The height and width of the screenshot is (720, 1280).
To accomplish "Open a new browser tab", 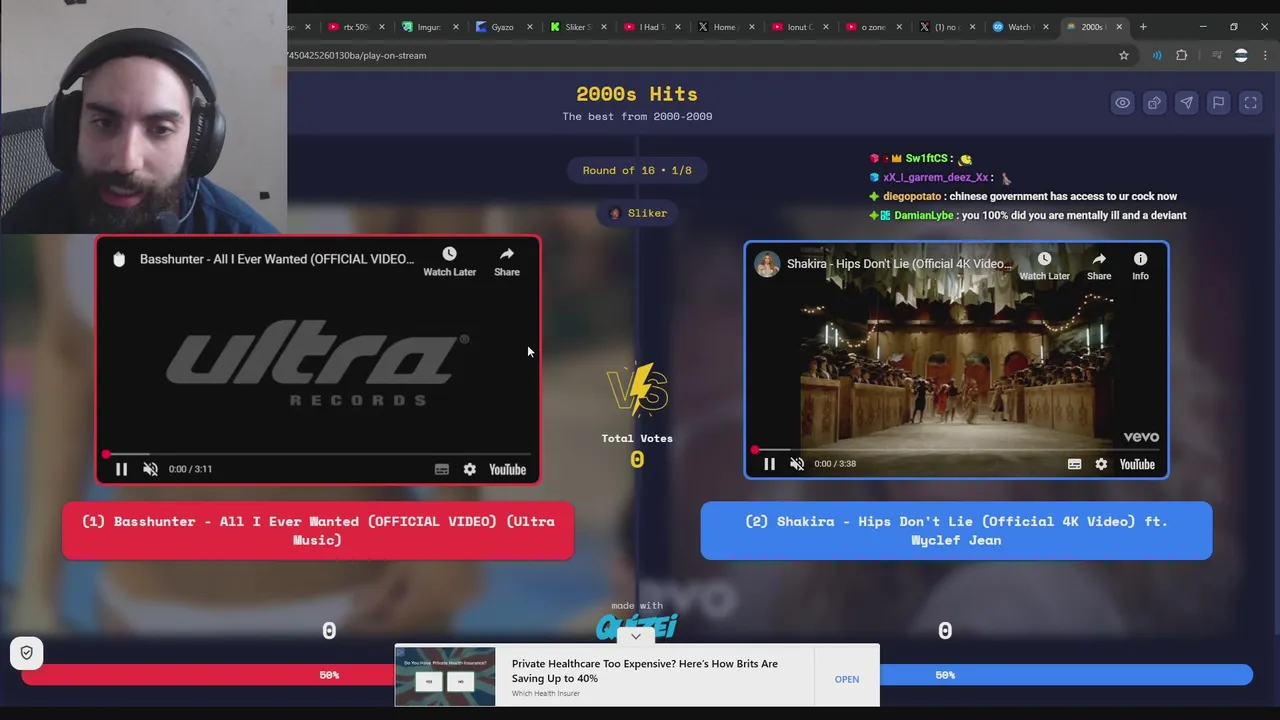I will click(1143, 27).
